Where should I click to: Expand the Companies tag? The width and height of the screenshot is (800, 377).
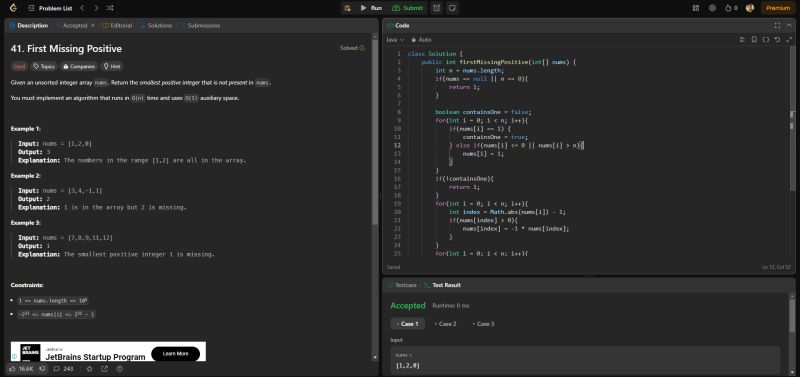(x=79, y=66)
